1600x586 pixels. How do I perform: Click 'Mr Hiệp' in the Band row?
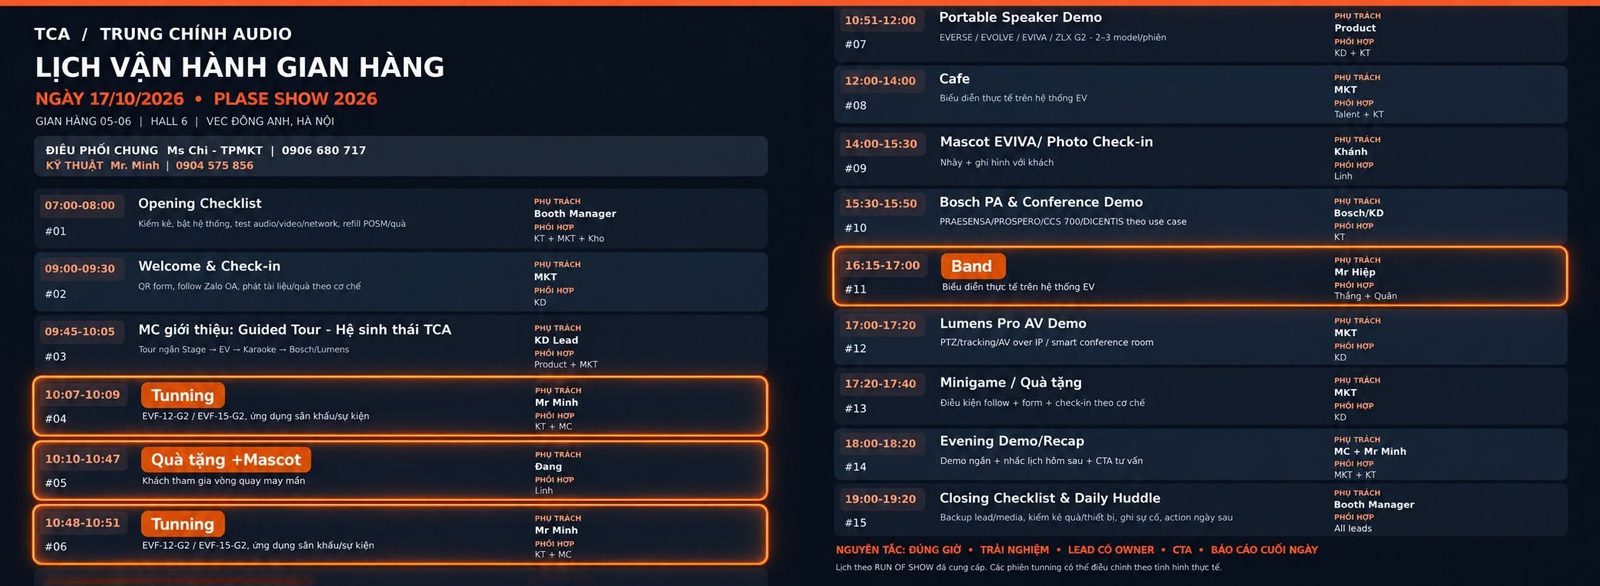1355,272
